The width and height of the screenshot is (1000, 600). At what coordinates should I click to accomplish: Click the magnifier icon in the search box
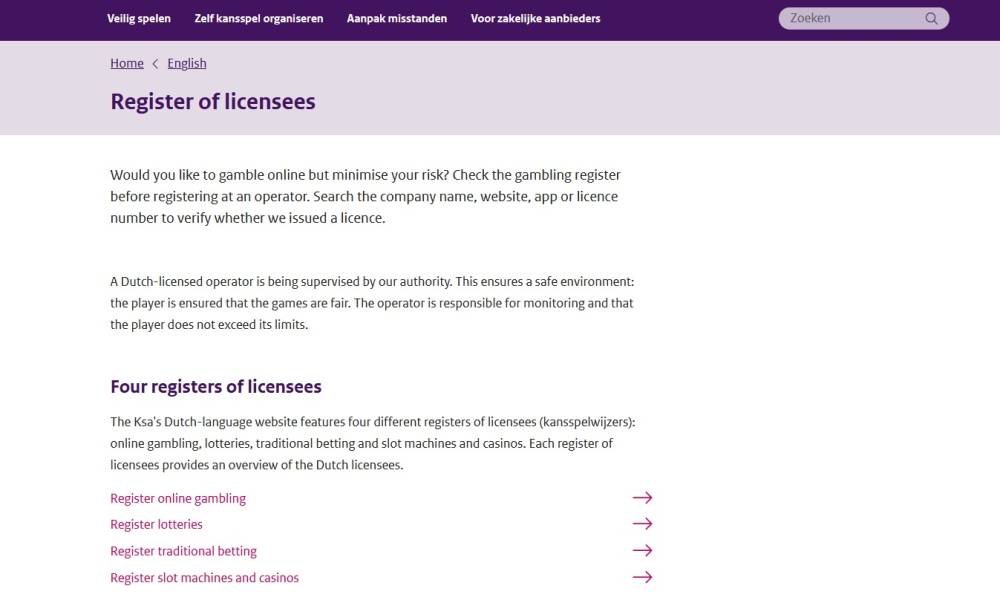tap(932, 18)
